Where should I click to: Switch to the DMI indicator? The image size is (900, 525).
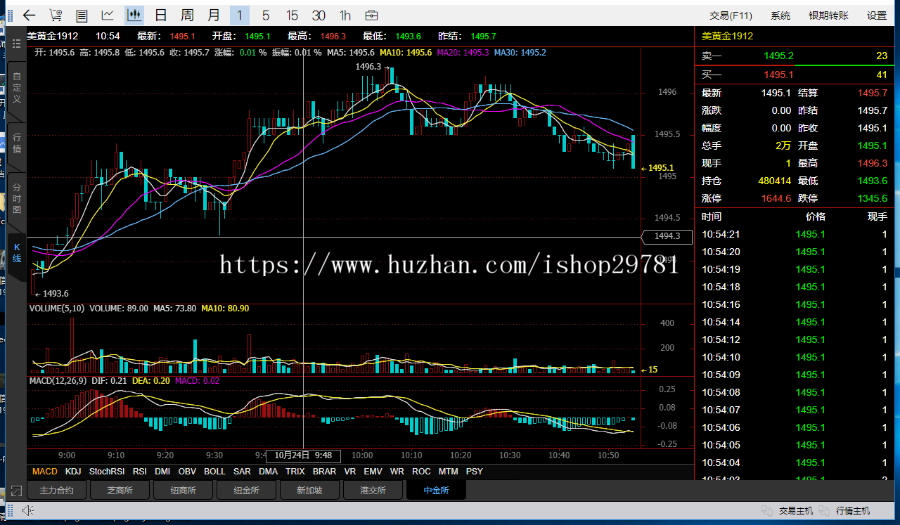pos(162,472)
